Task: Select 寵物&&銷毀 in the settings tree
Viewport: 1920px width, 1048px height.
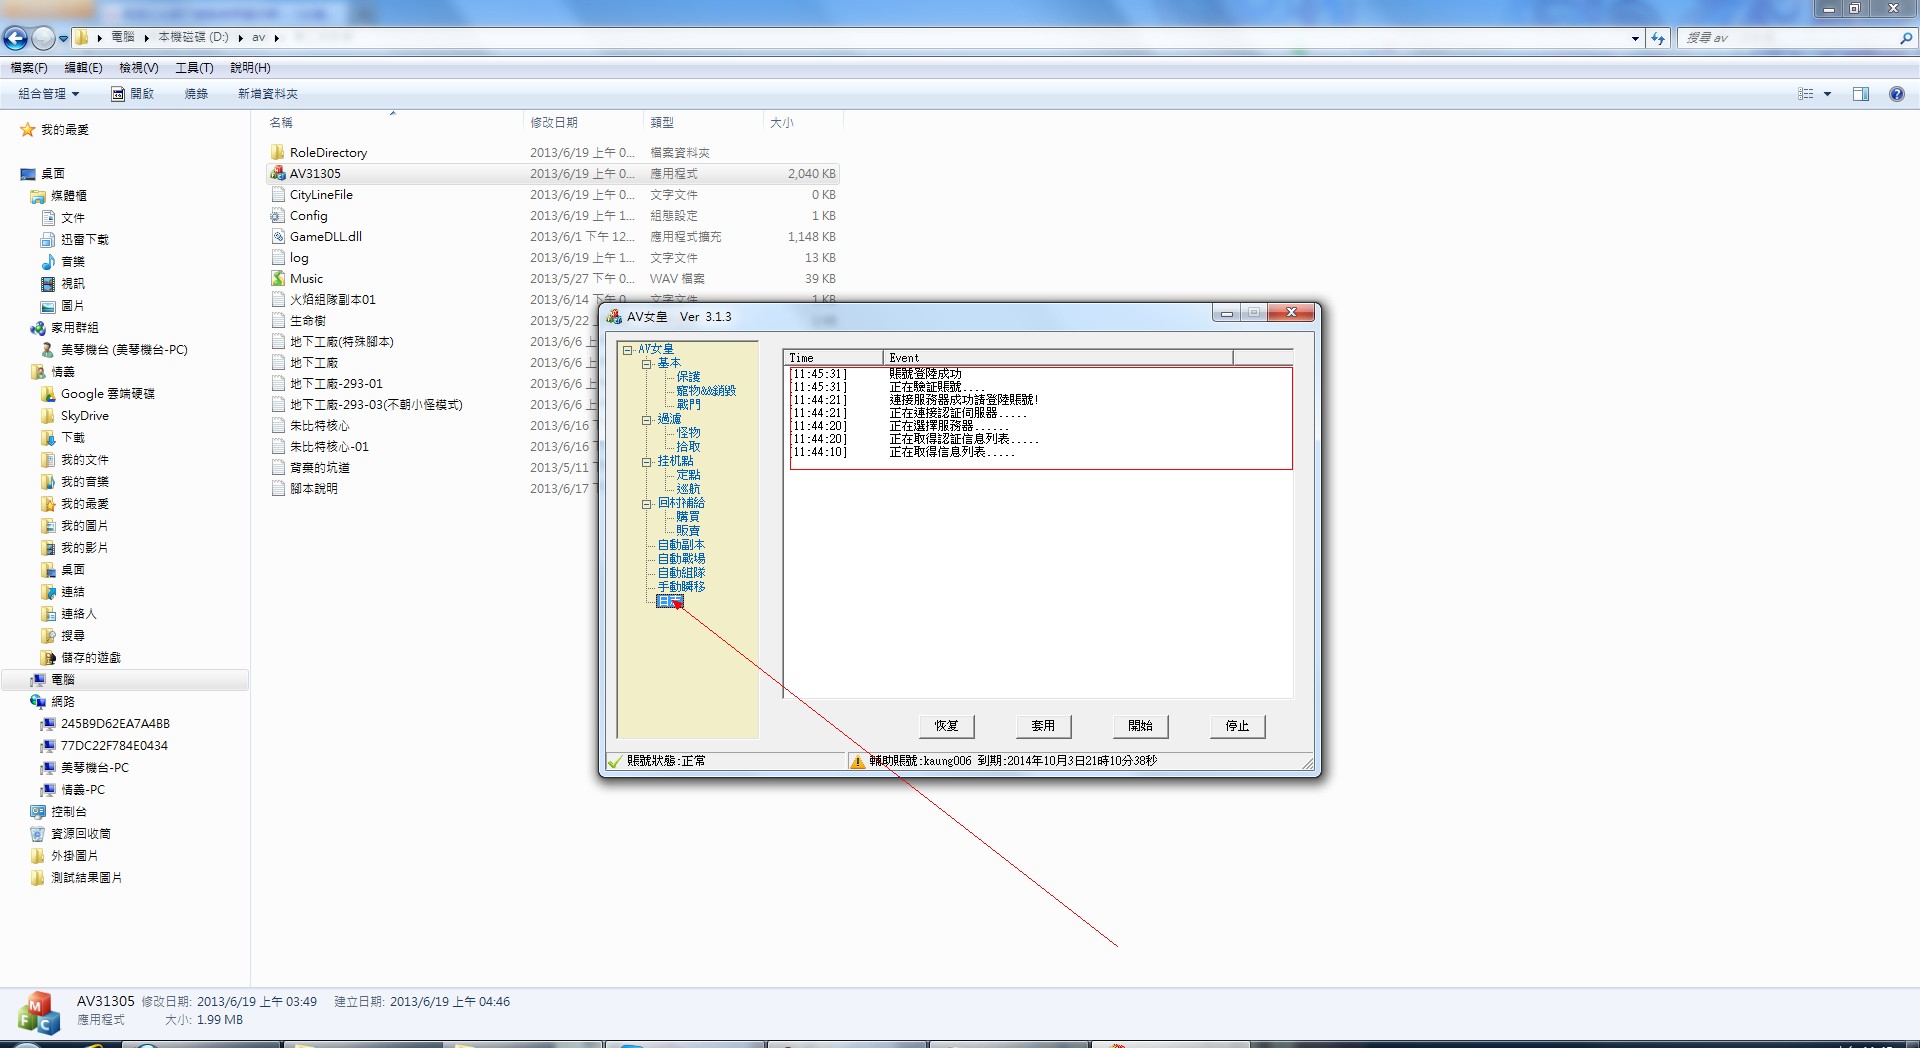Action: coord(706,391)
